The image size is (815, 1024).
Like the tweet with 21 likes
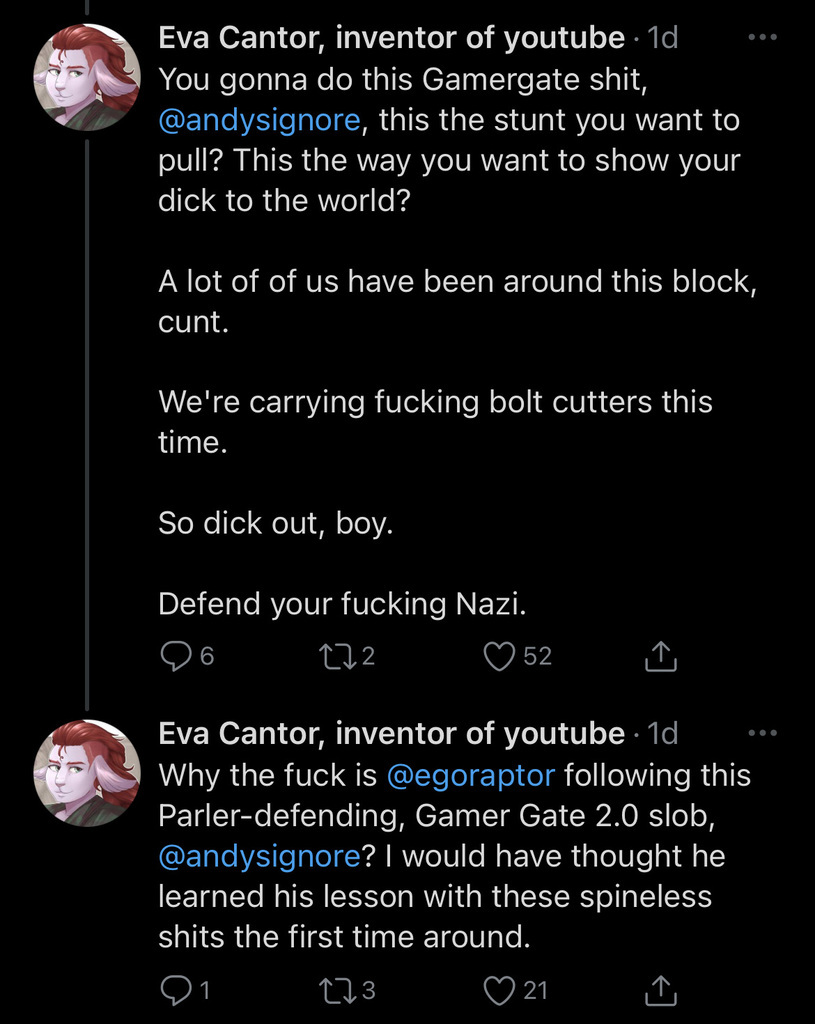point(497,990)
